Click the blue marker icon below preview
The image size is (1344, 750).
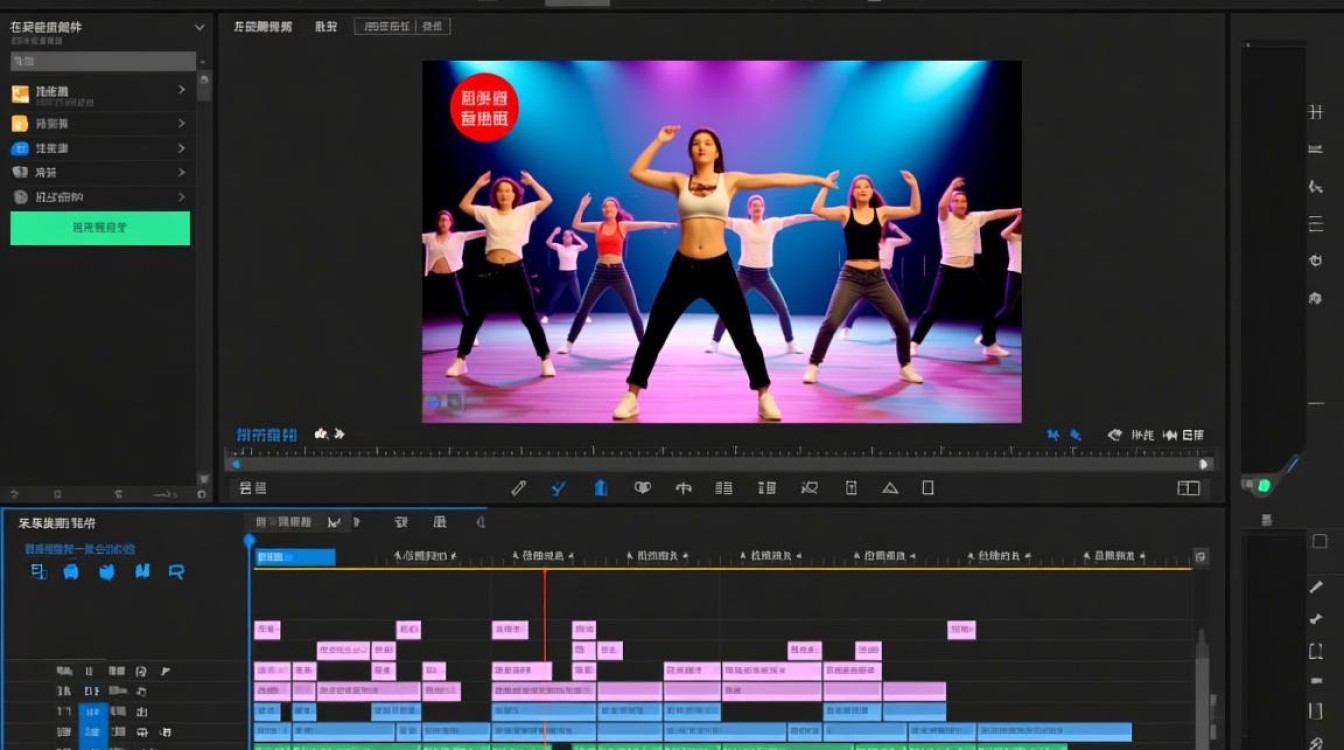tap(601, 488)
